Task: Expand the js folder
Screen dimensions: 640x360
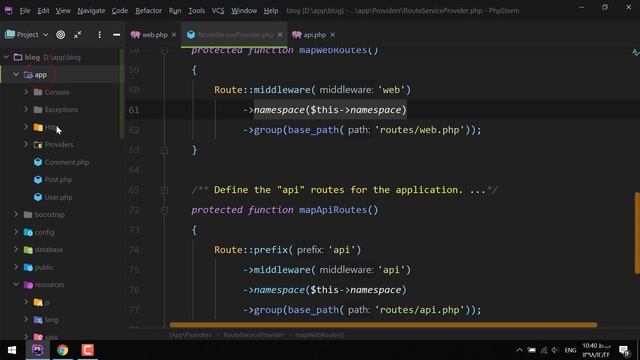Action: coord(26,302)
